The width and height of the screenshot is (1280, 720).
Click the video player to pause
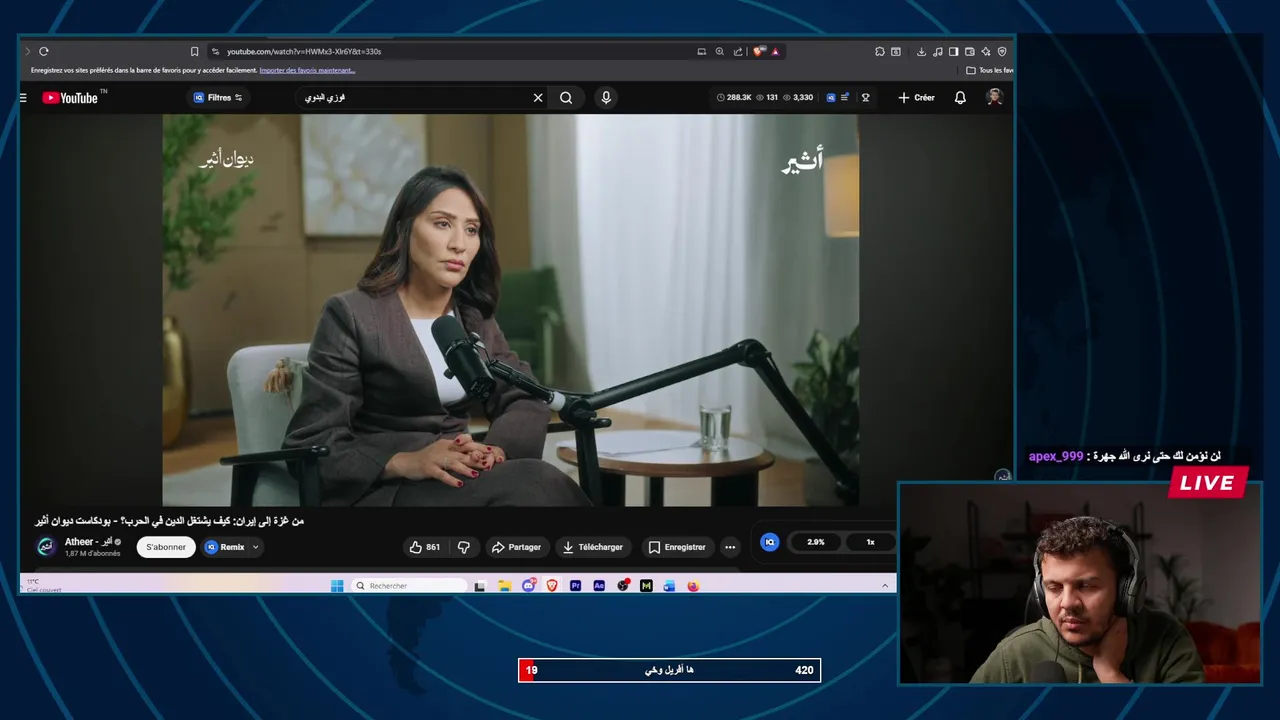[510, 310]
